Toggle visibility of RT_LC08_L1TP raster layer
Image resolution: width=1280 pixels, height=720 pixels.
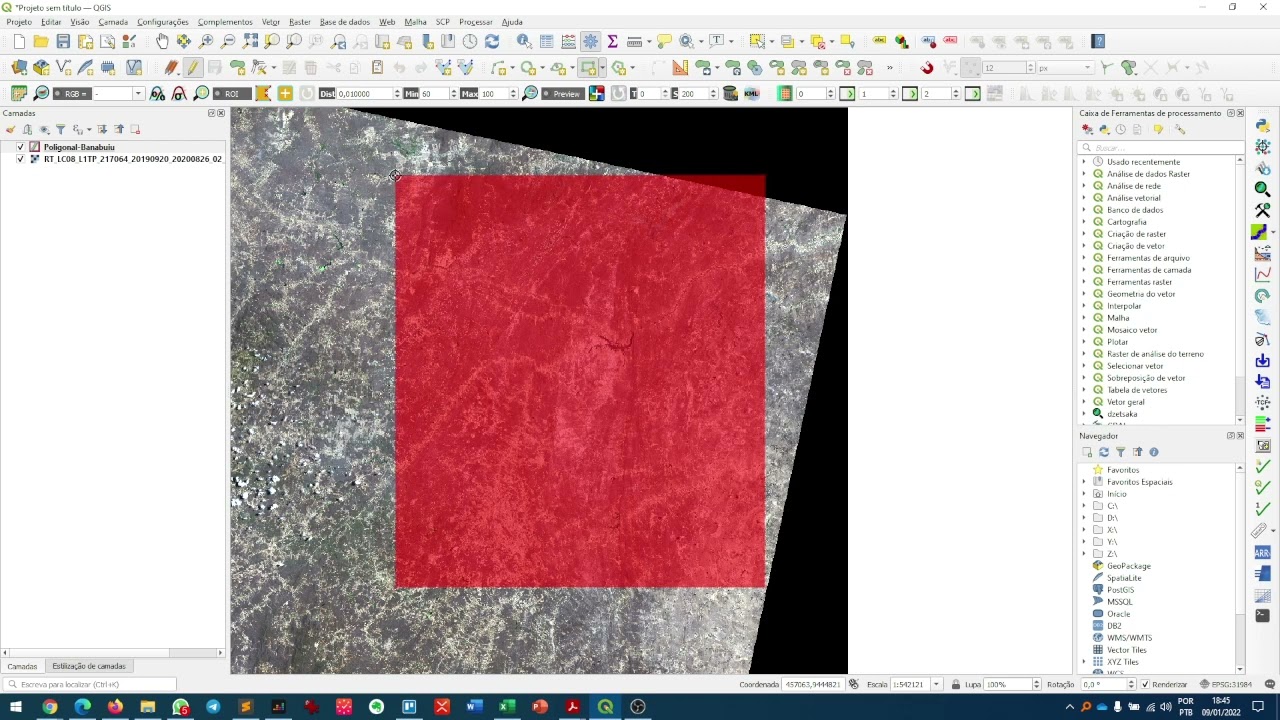[x=20, y=159]
